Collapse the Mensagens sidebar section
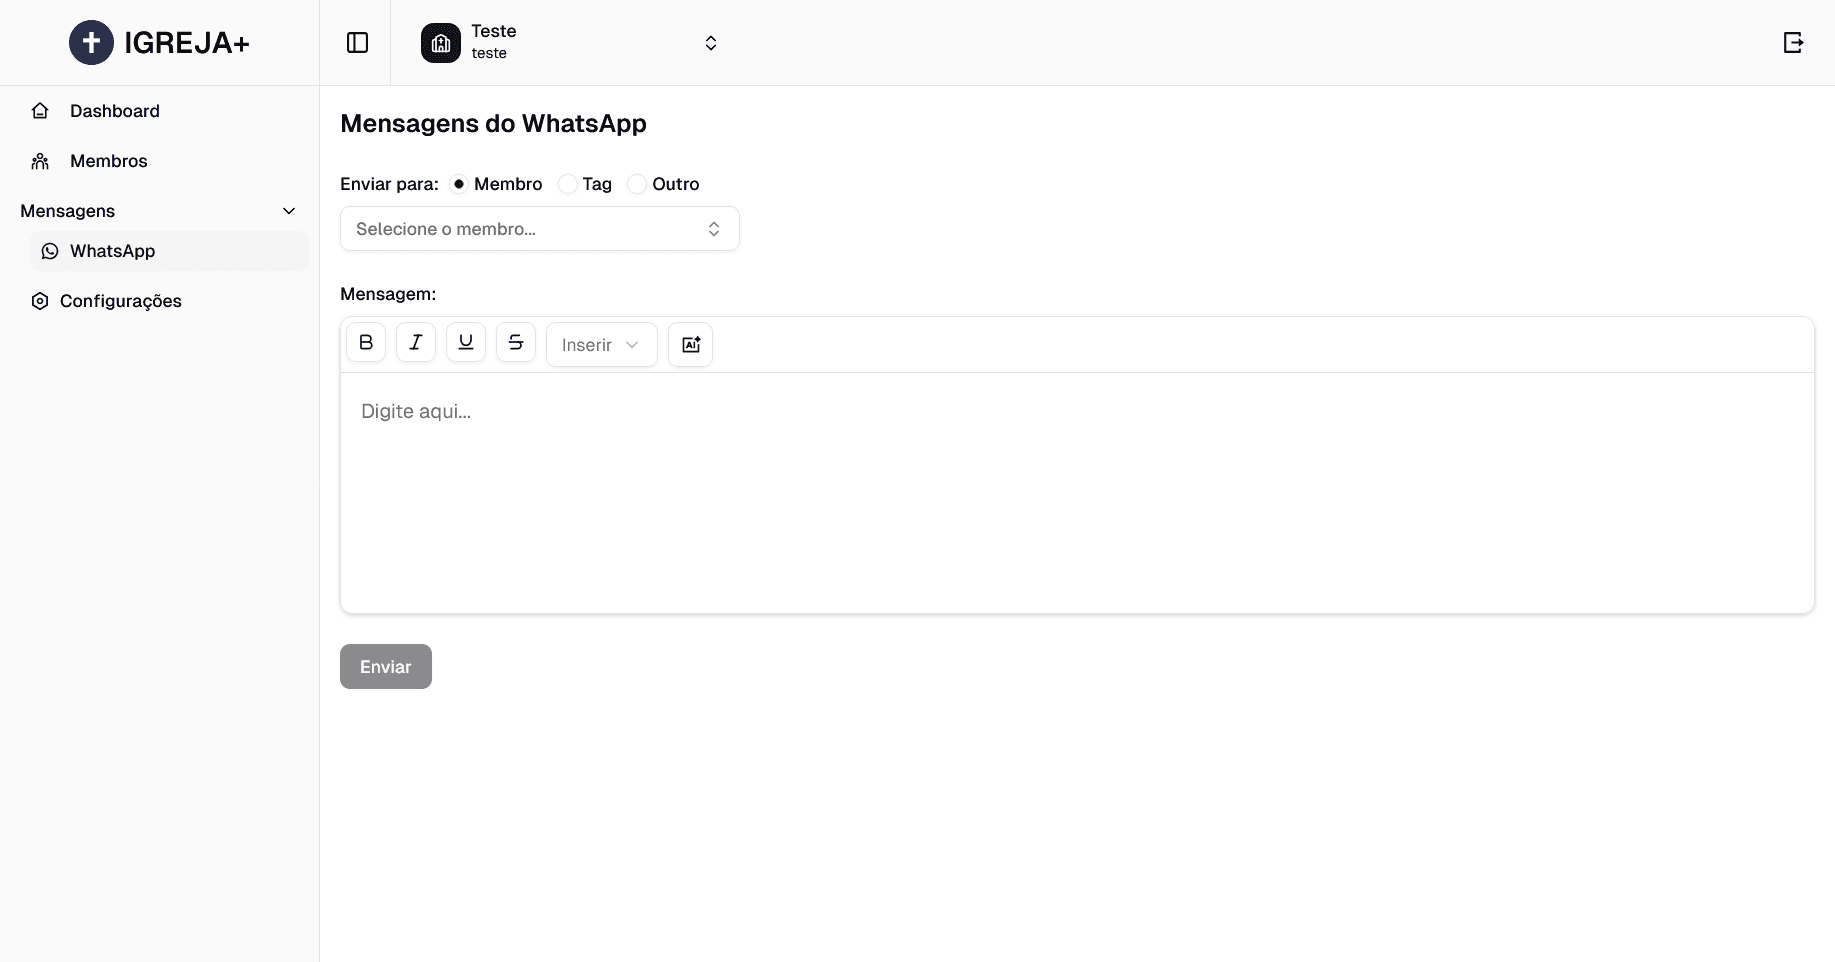The width and height of the screenshot is (1835, 962). pyautogui.click(x=289, y=211)
